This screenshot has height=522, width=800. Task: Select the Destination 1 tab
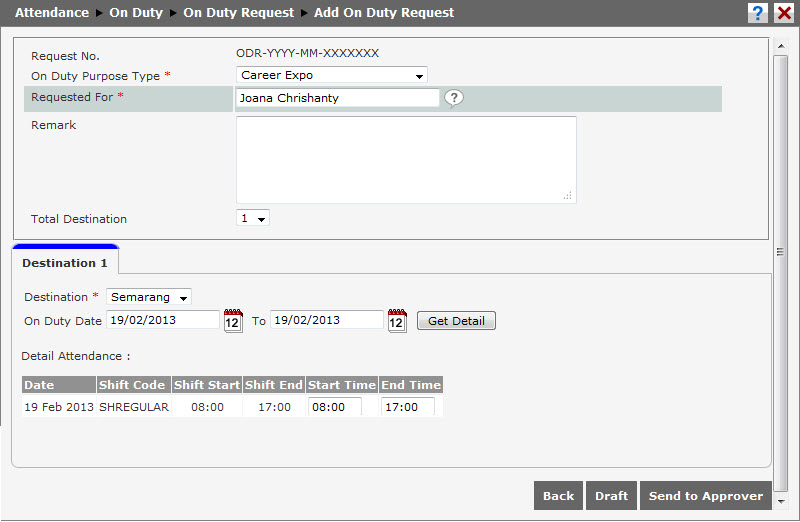65,263
